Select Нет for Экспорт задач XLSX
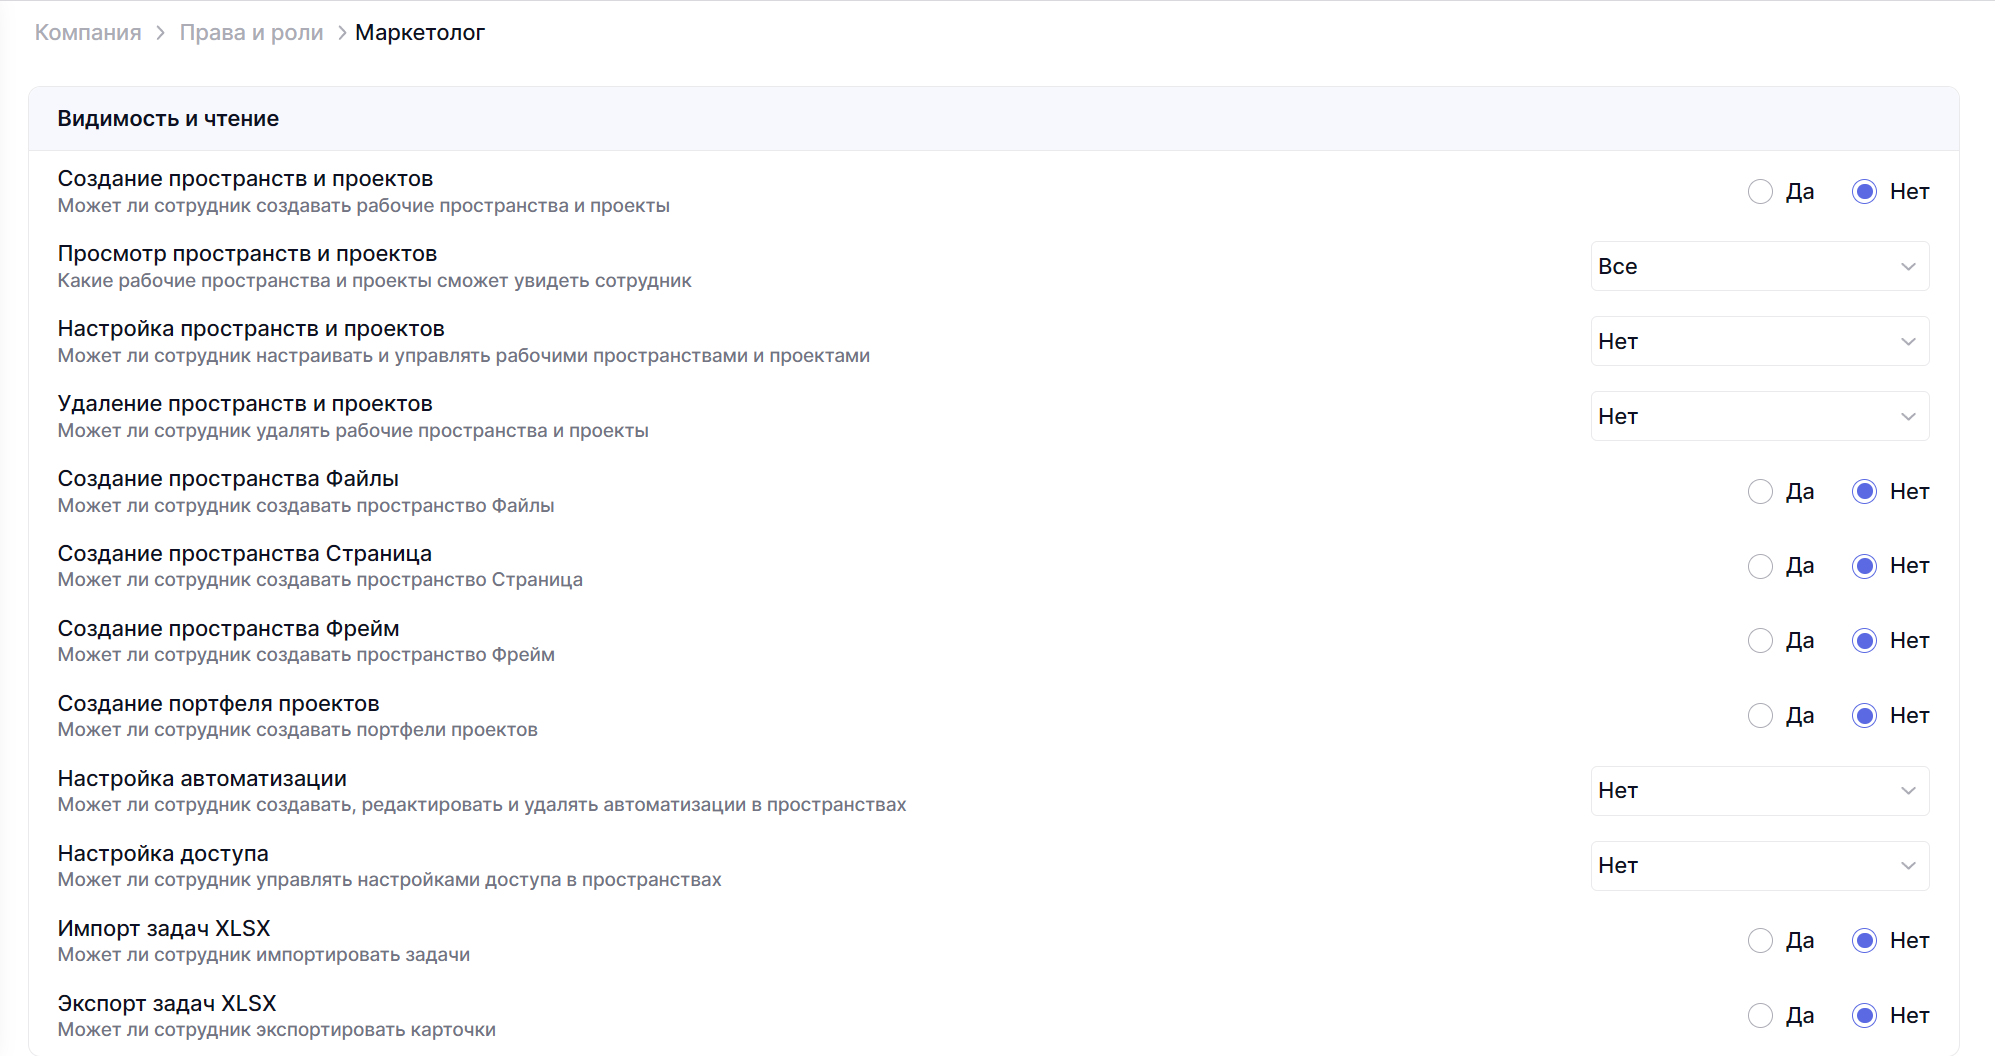 1864,1016
